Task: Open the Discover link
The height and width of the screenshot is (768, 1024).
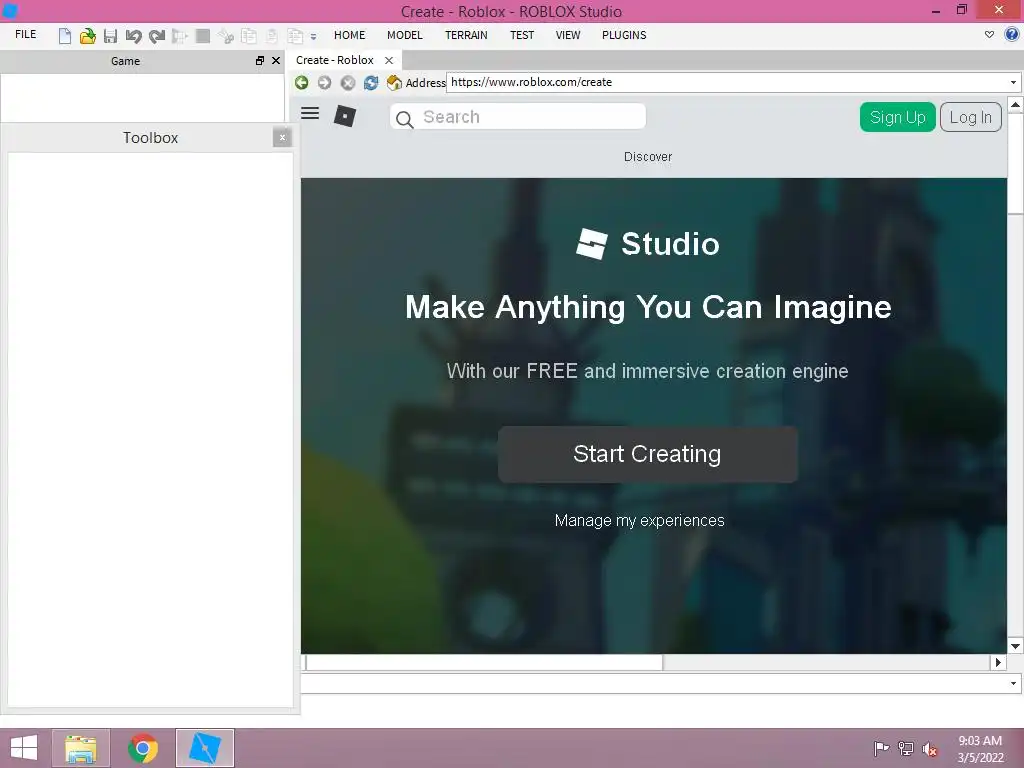Action: pyautogui.click(x=648, y=157)
